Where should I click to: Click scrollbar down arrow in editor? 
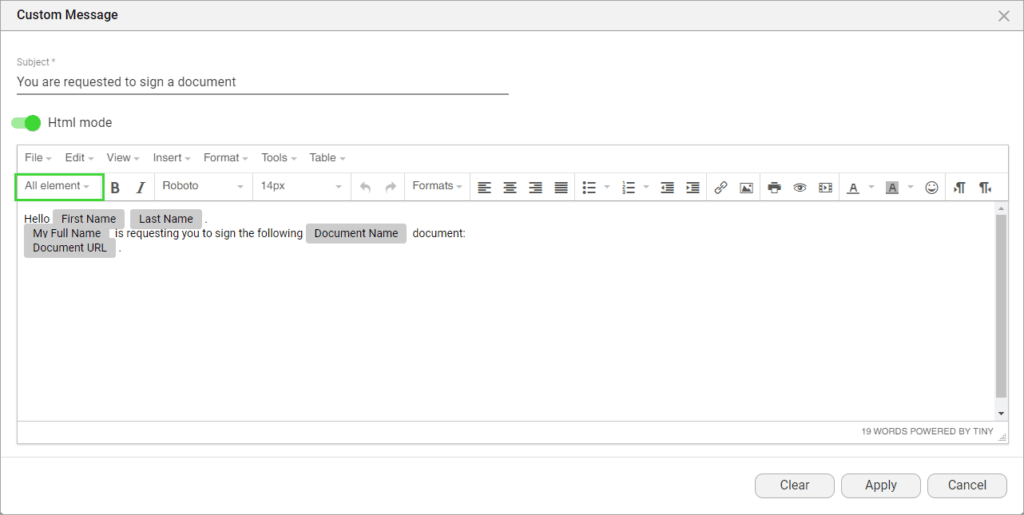click(x=1001, y=414)
